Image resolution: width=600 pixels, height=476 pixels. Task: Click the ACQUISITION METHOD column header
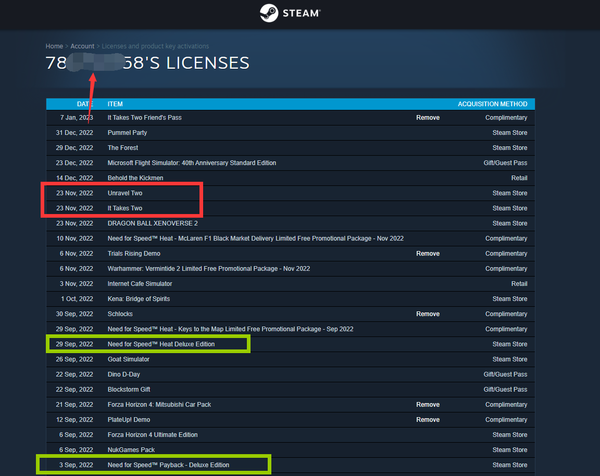(492, 104)
